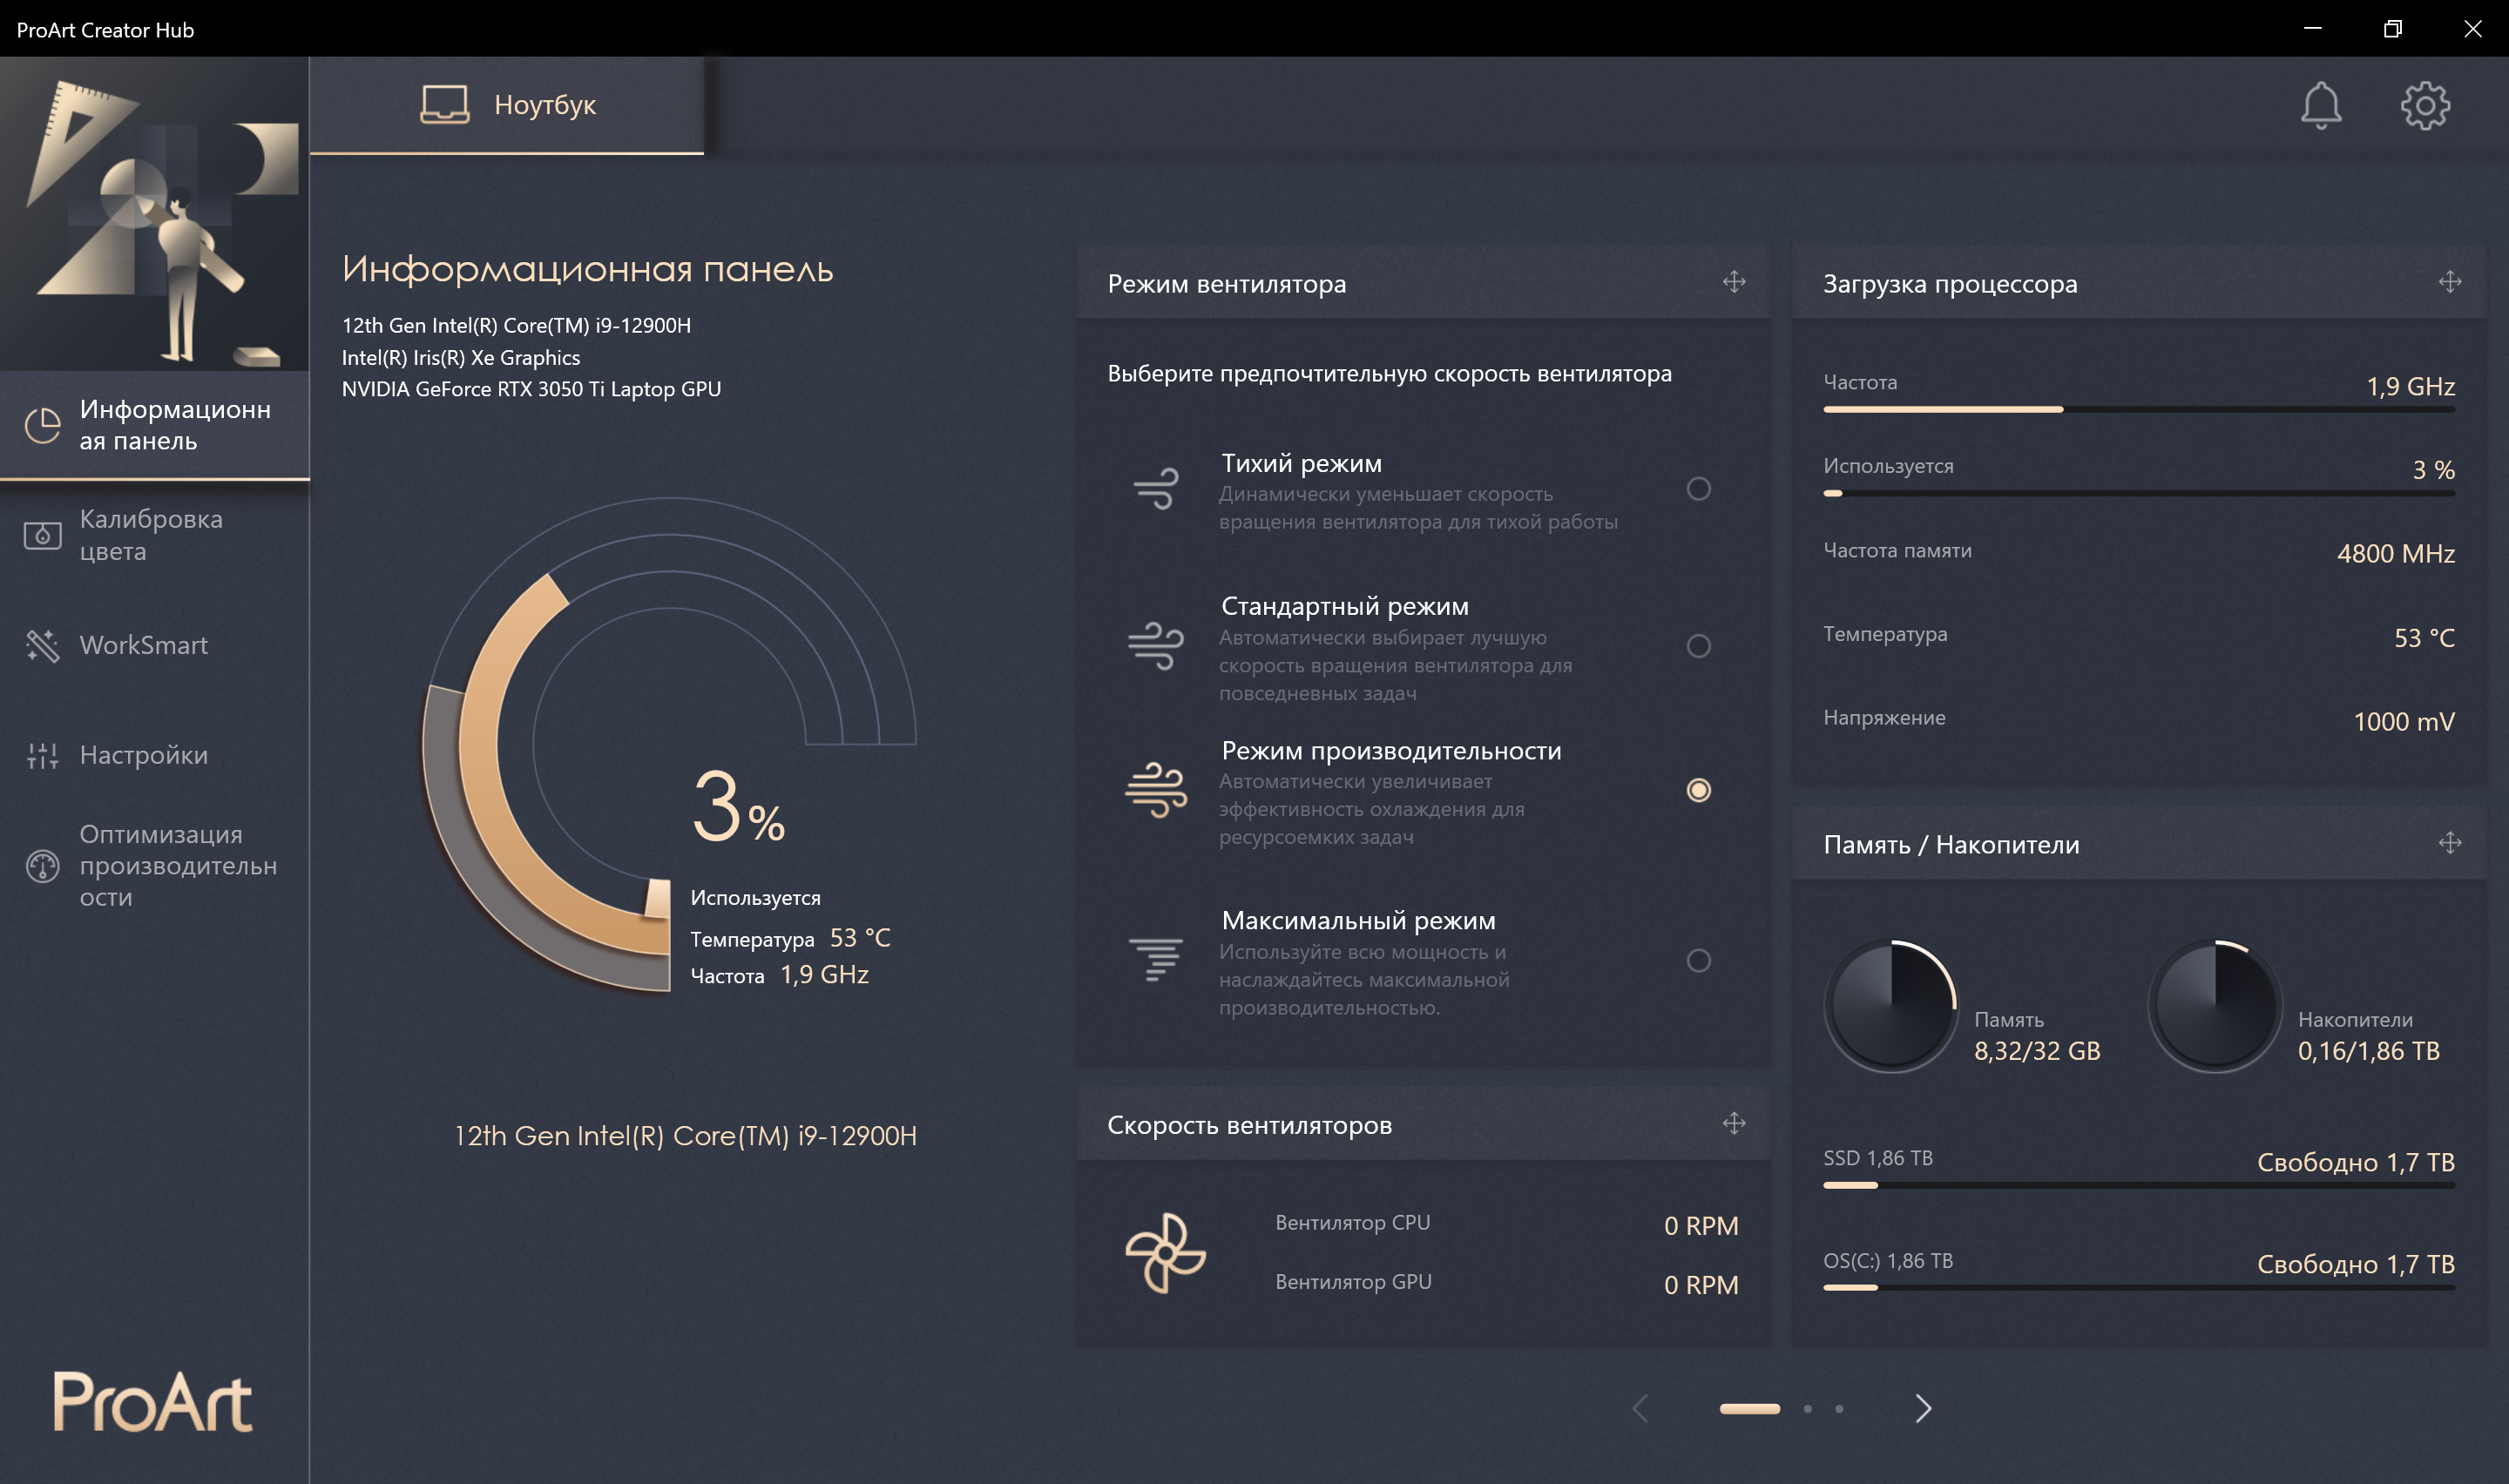Select Режим производительности radio button
This screenshot has height=1484, width=2509.
tap(1698, 790)
